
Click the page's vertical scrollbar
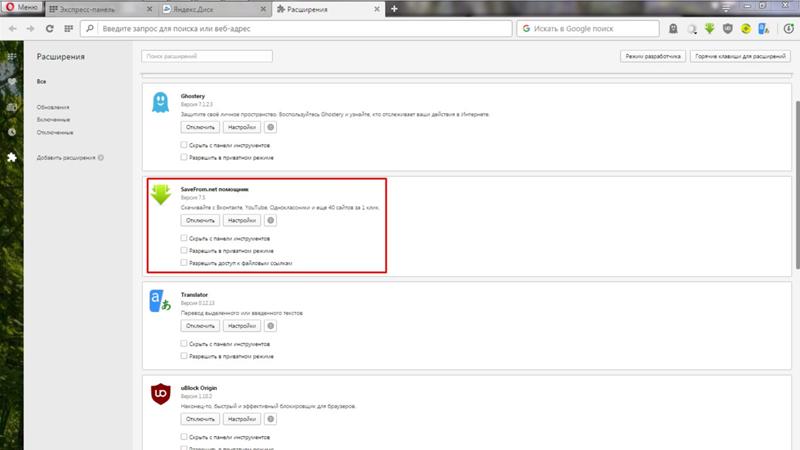(797, 186)
